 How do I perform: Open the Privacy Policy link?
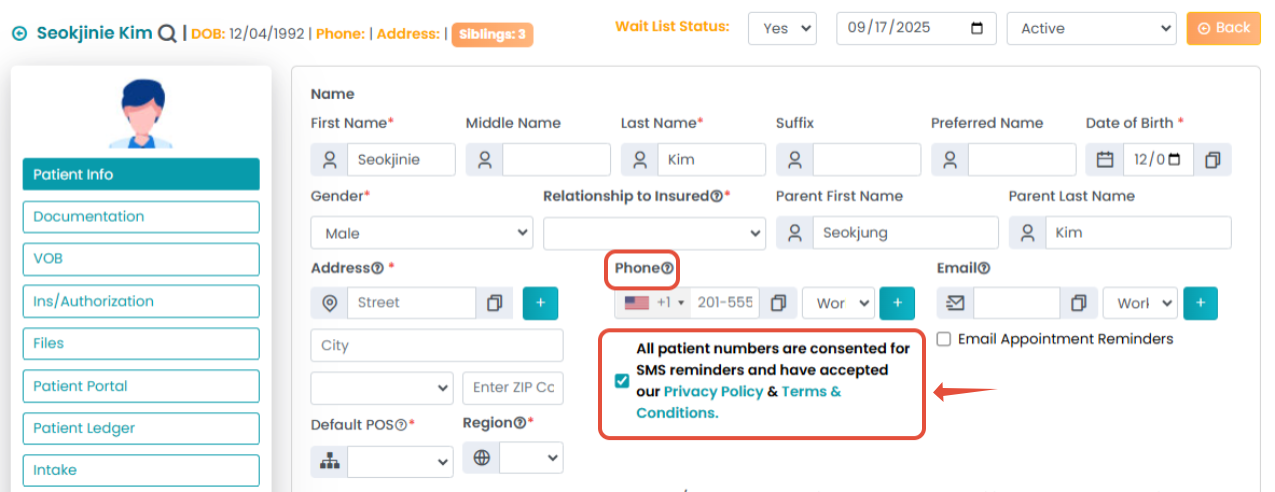[x=713, y=391]
